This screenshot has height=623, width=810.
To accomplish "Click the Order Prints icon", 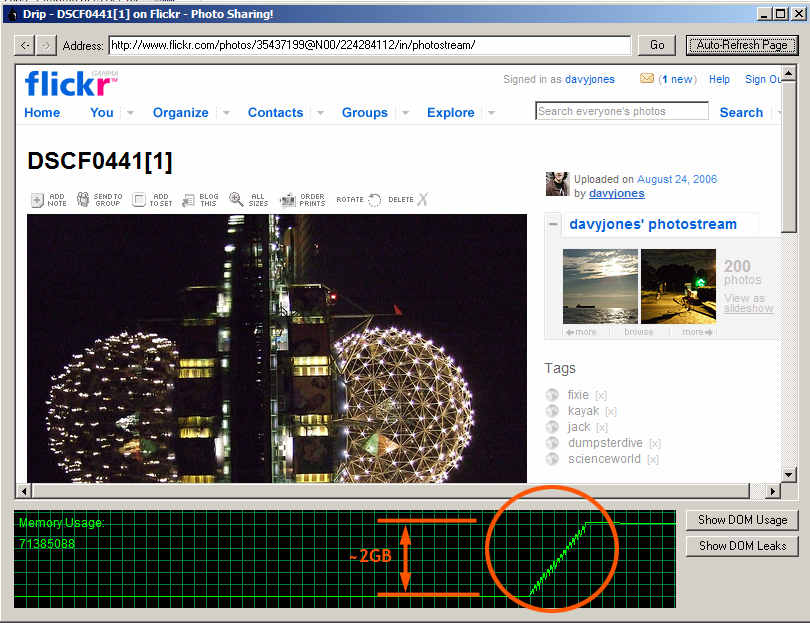I will (288, 200).
